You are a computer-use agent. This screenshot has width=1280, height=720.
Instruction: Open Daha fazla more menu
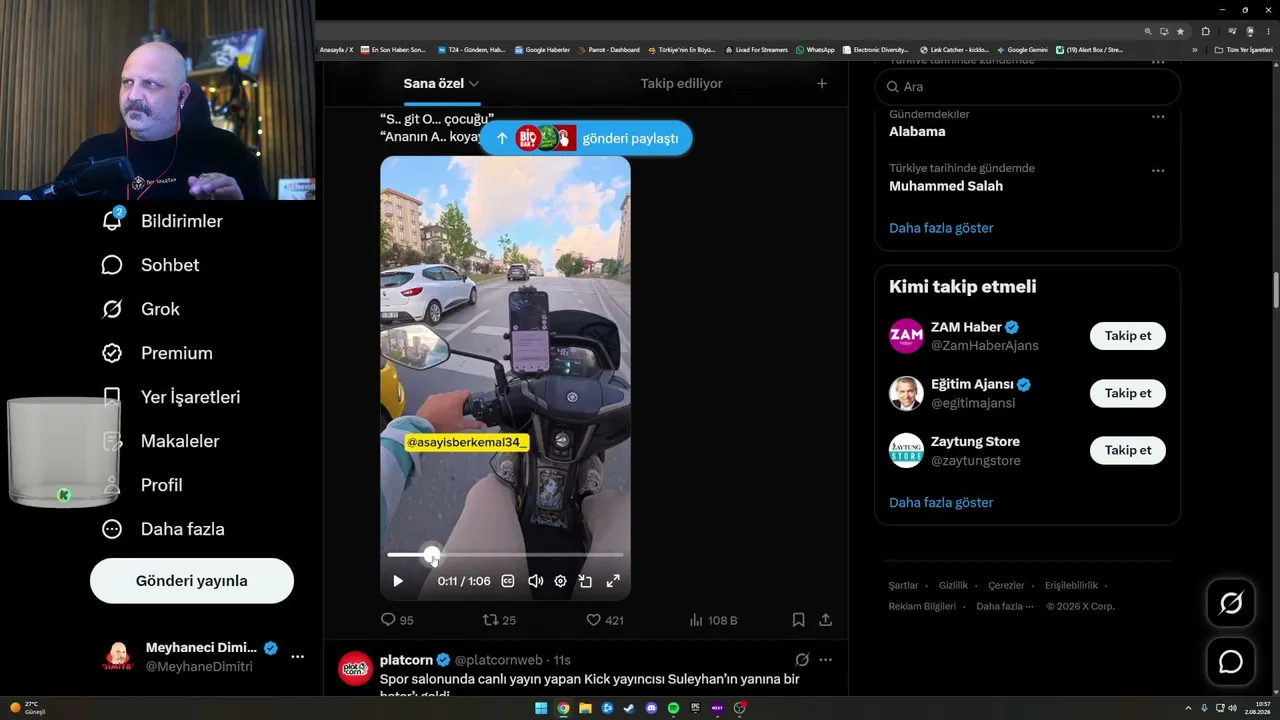point(163,529)
